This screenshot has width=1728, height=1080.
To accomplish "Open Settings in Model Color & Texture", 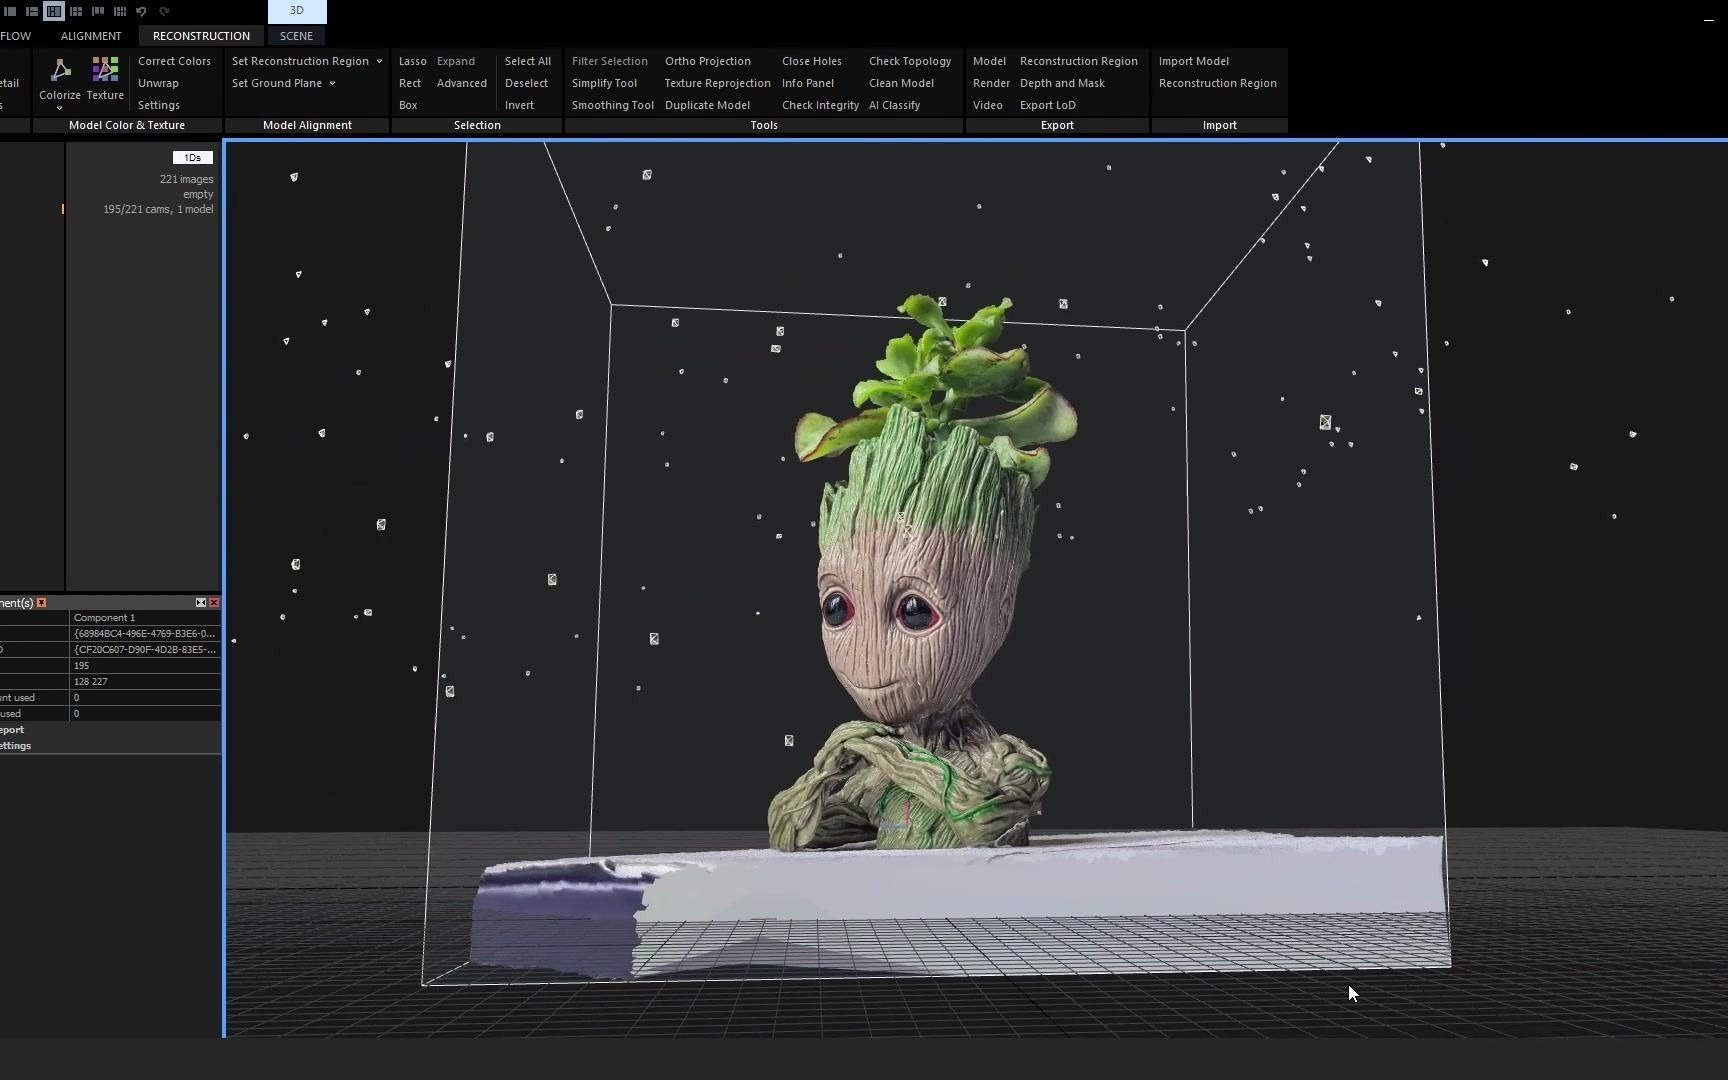I will pos(159,105).
